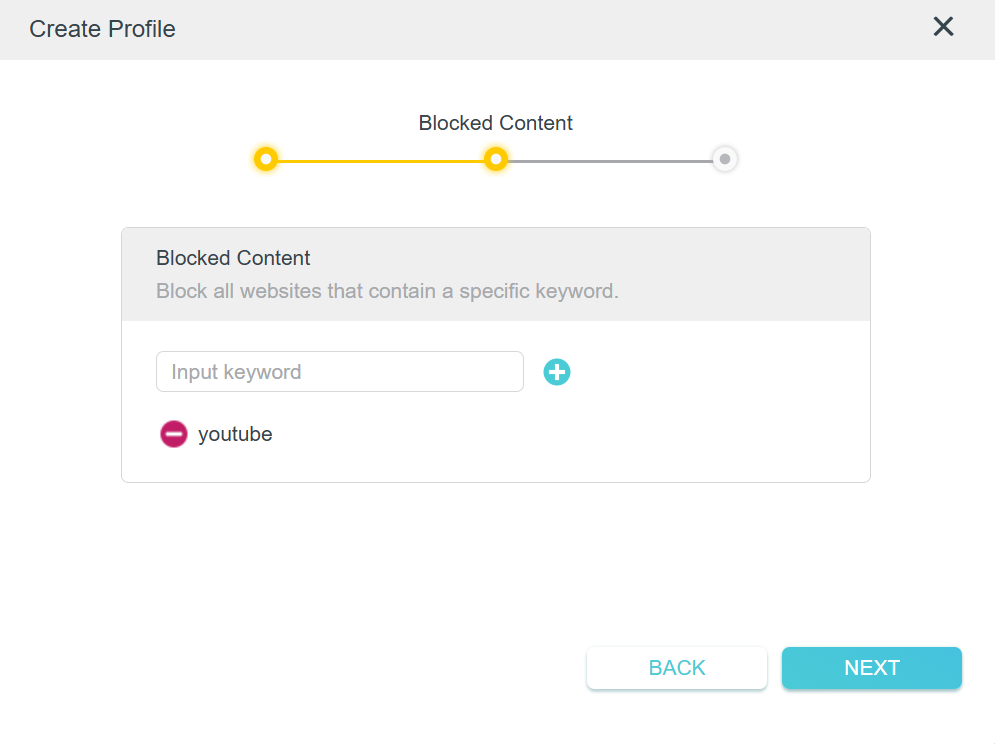Click the Create Profile title text
Image resolution: width=995 pixels, height=744 pixels.
[102, 29]
